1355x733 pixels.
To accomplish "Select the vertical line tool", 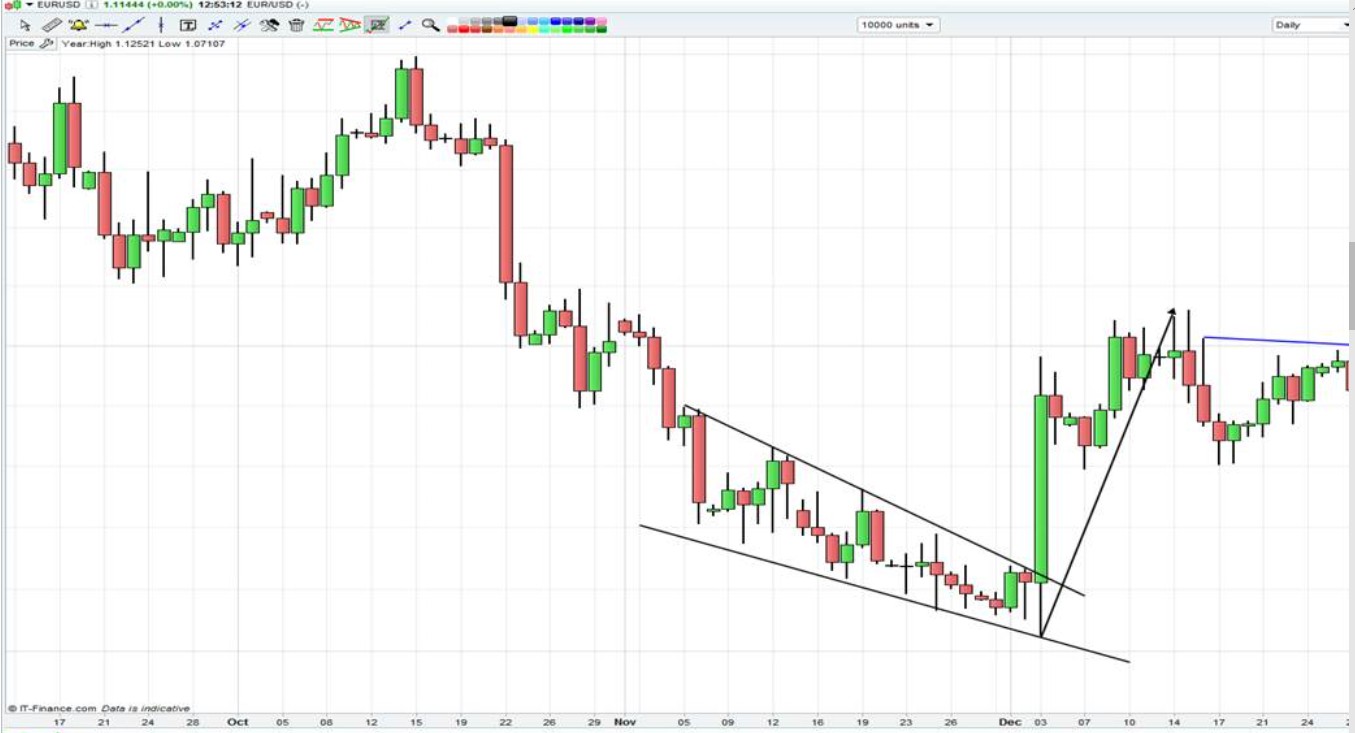I will click(160, 25).
